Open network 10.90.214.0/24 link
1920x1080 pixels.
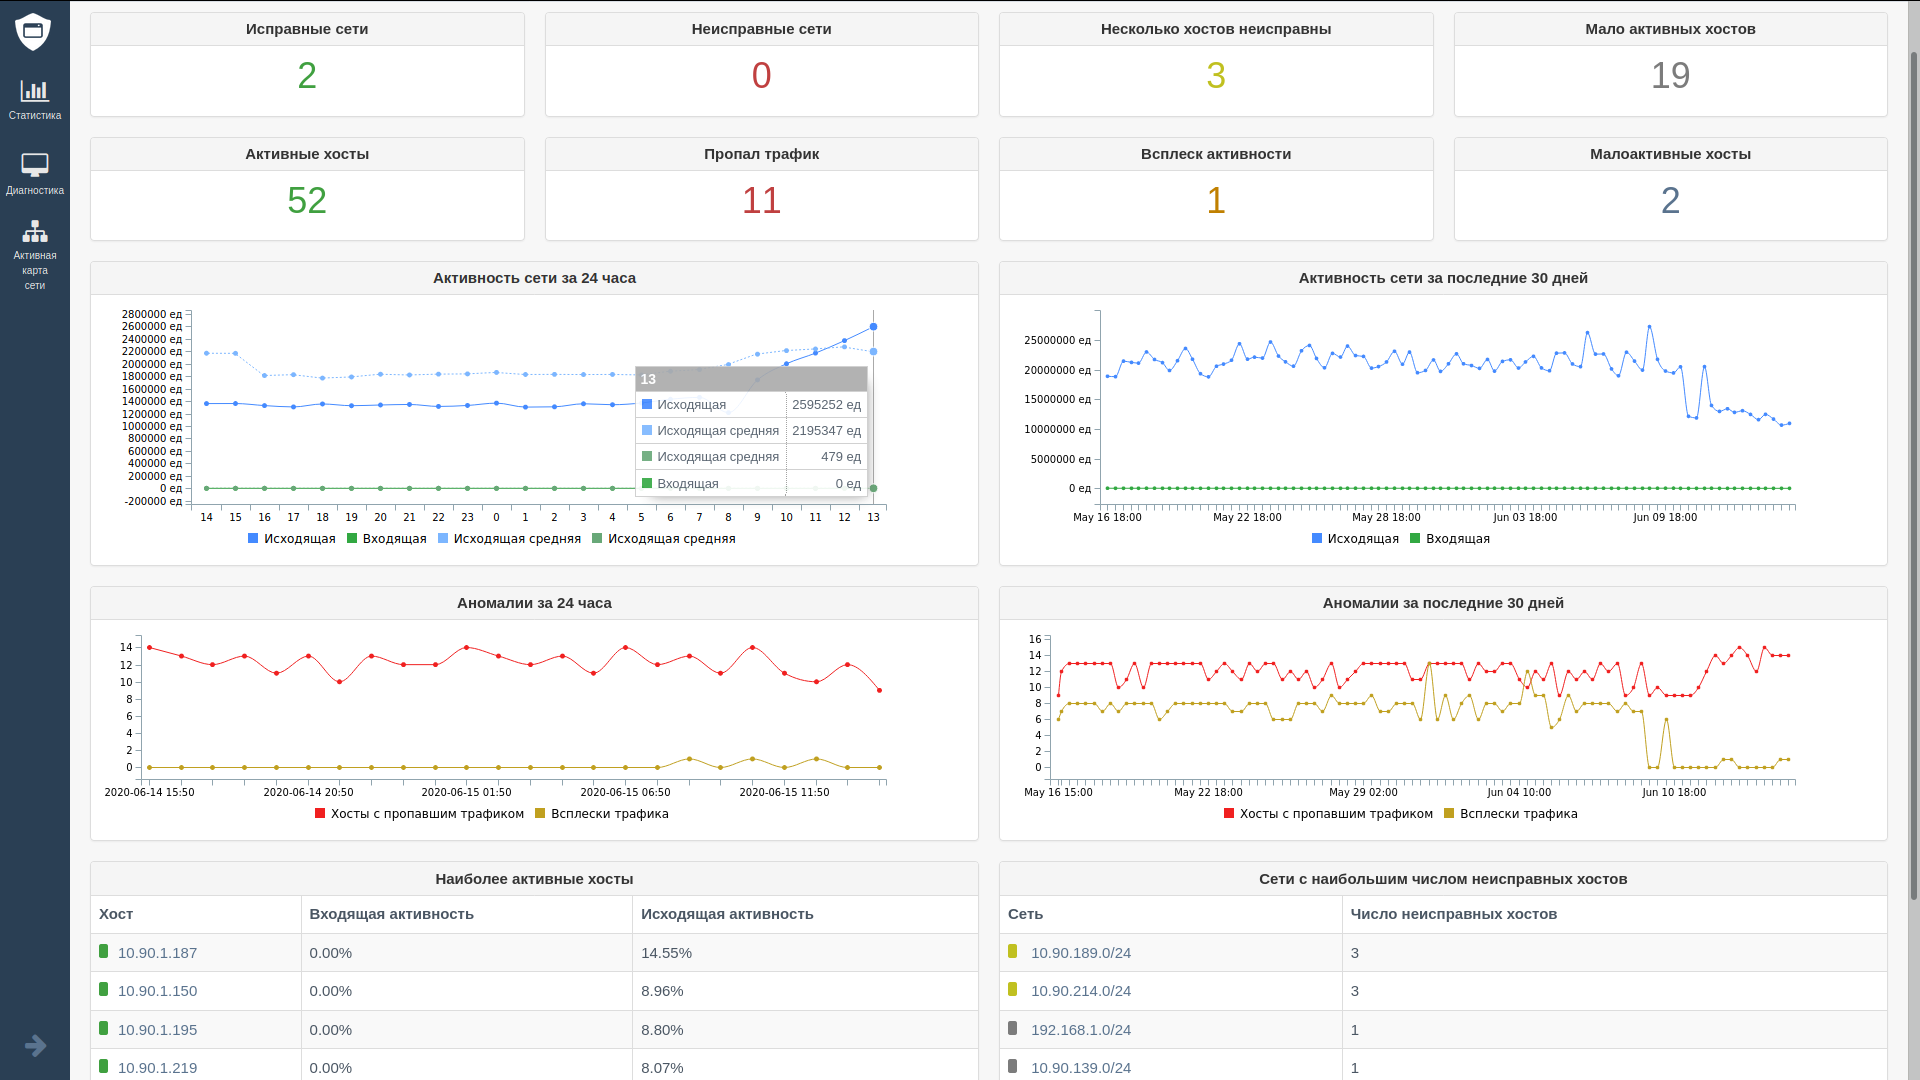click(x=1081, y=991)
